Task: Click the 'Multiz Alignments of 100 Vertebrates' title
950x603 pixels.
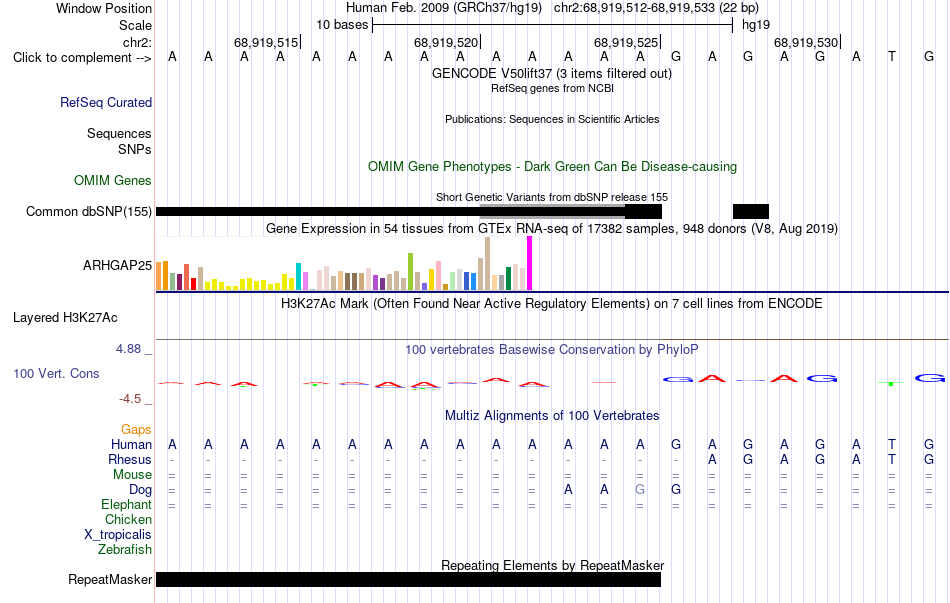Action: tap(552, 416)
